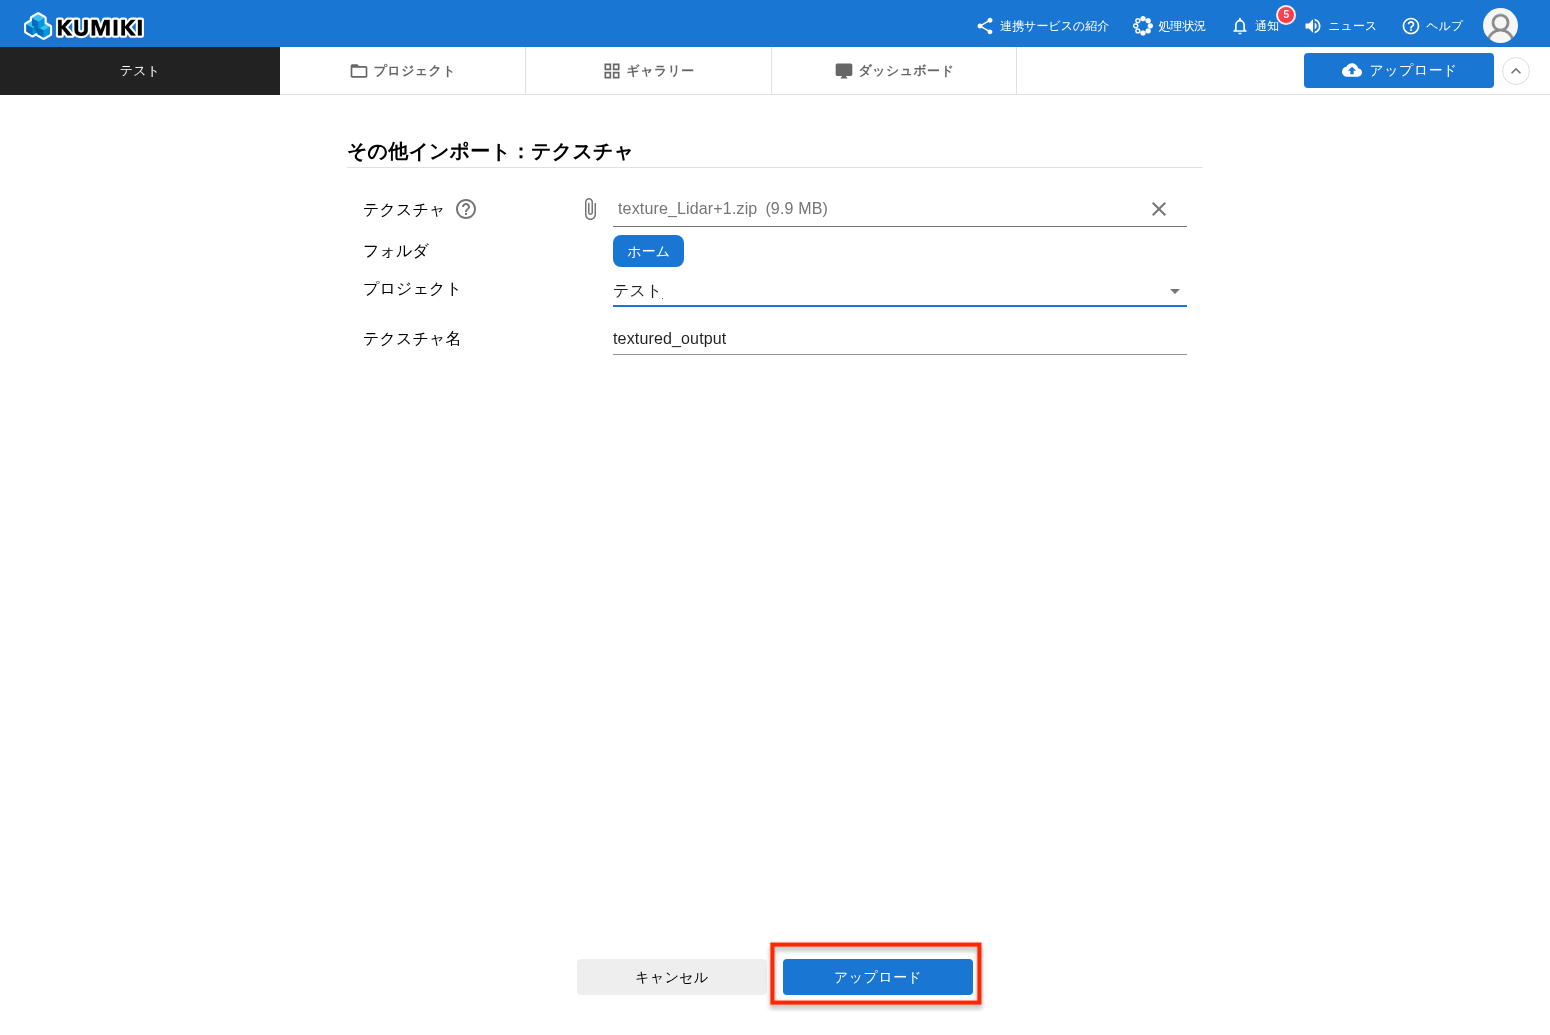Open linked services introduction
The height and width of the screenshot is (1035, 1550).
click(1043, 26)
